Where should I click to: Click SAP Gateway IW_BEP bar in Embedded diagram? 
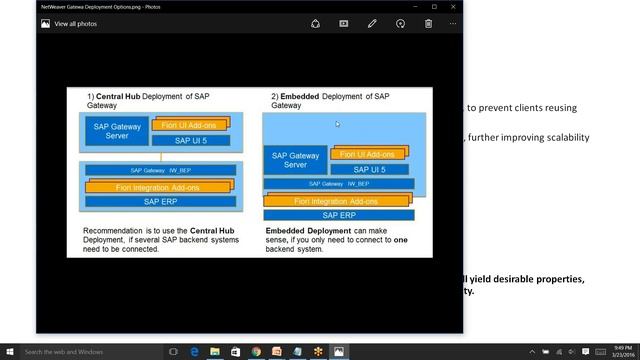339,184
